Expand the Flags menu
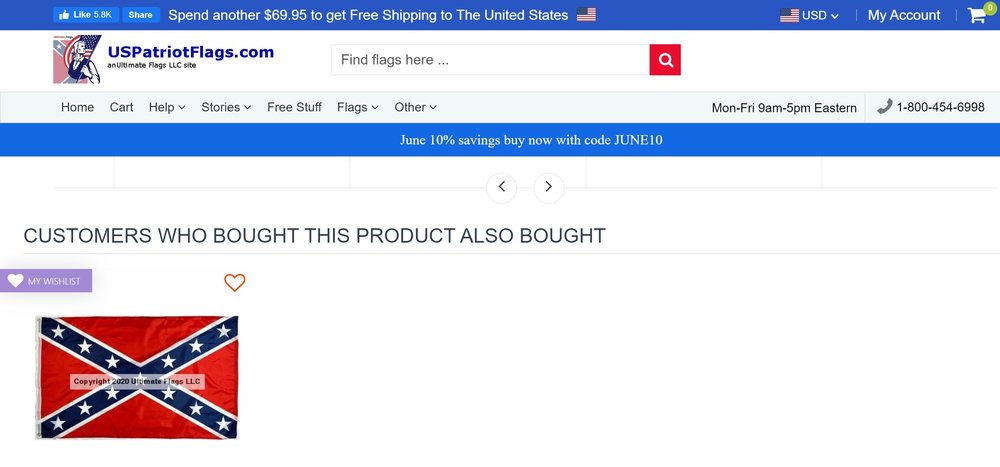1000x467 pixels. [x=358, y=107]
